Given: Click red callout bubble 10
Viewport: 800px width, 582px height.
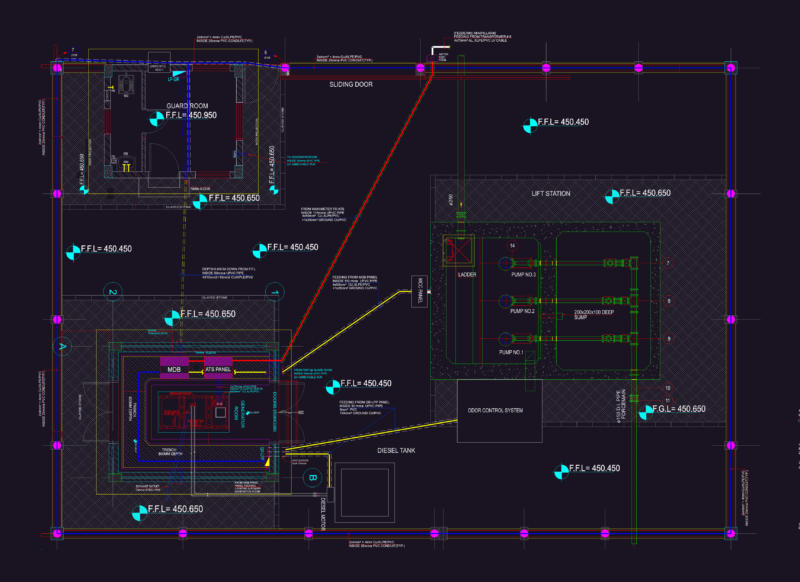Looking at the screenshot, I should tap(667, 388).
